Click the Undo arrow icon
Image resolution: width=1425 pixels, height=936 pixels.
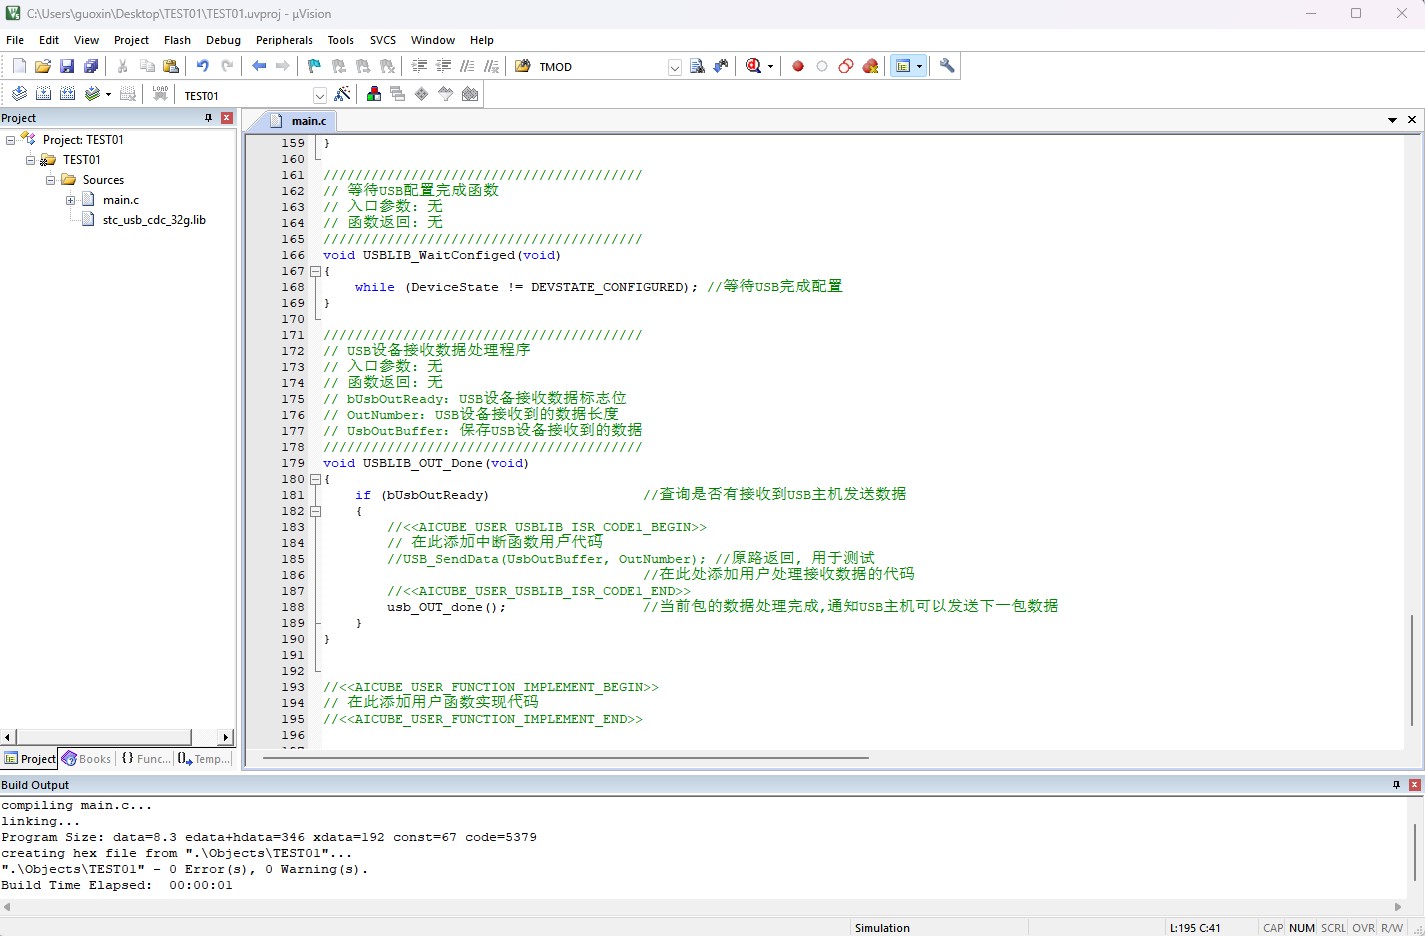[203, 66]
